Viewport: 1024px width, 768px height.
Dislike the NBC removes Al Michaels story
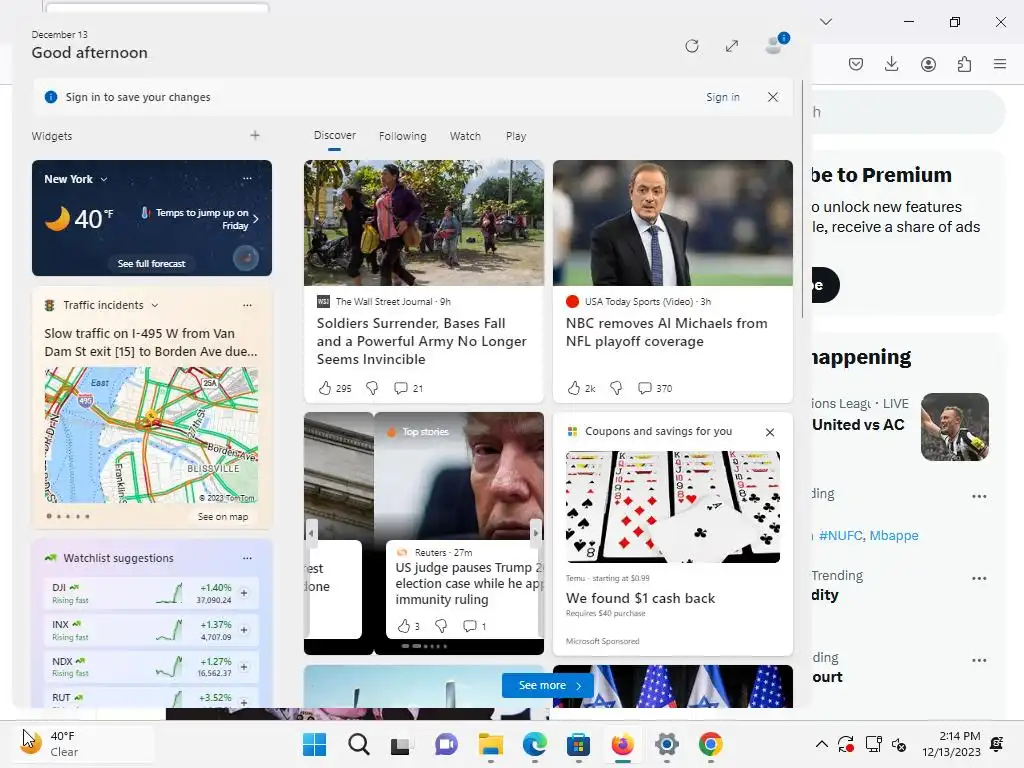click(616, 388)
